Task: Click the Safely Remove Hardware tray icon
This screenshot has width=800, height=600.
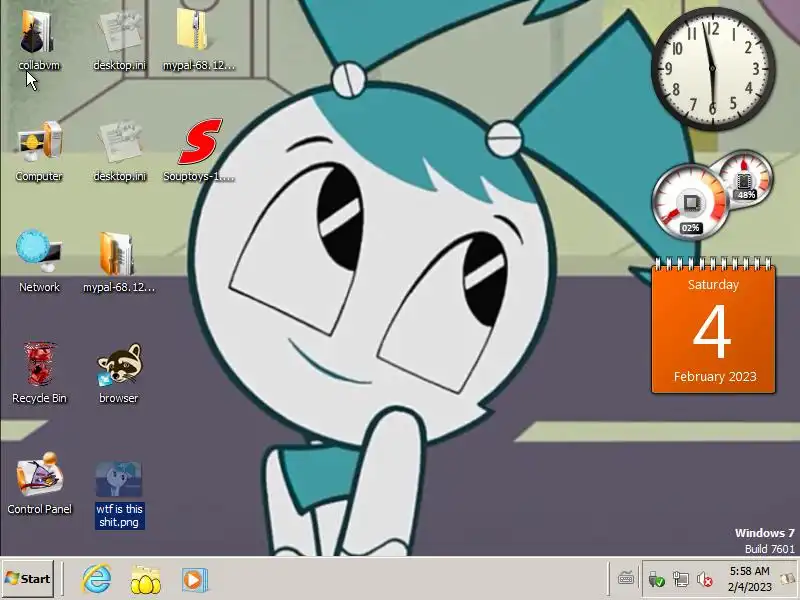Action: click(x=656, y=579)
